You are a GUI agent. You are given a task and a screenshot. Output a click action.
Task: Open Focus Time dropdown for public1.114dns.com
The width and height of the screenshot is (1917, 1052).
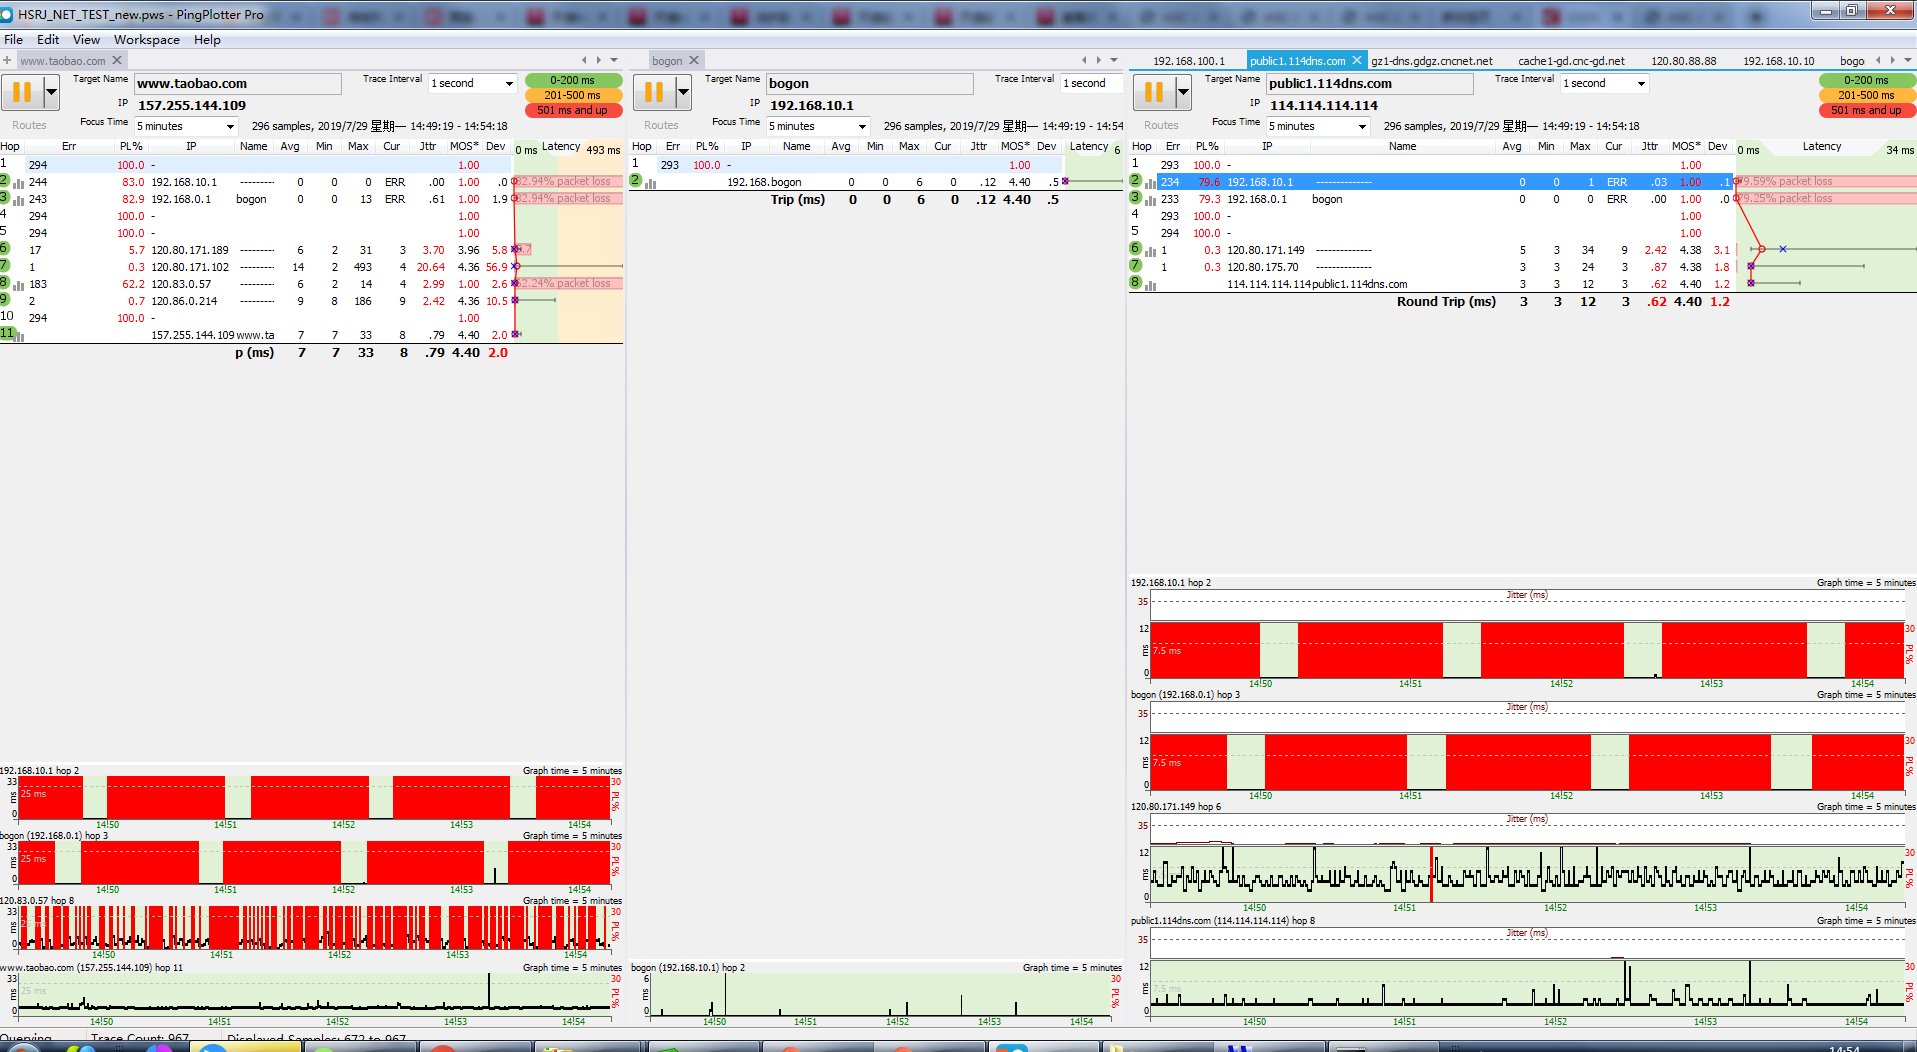1362,127
